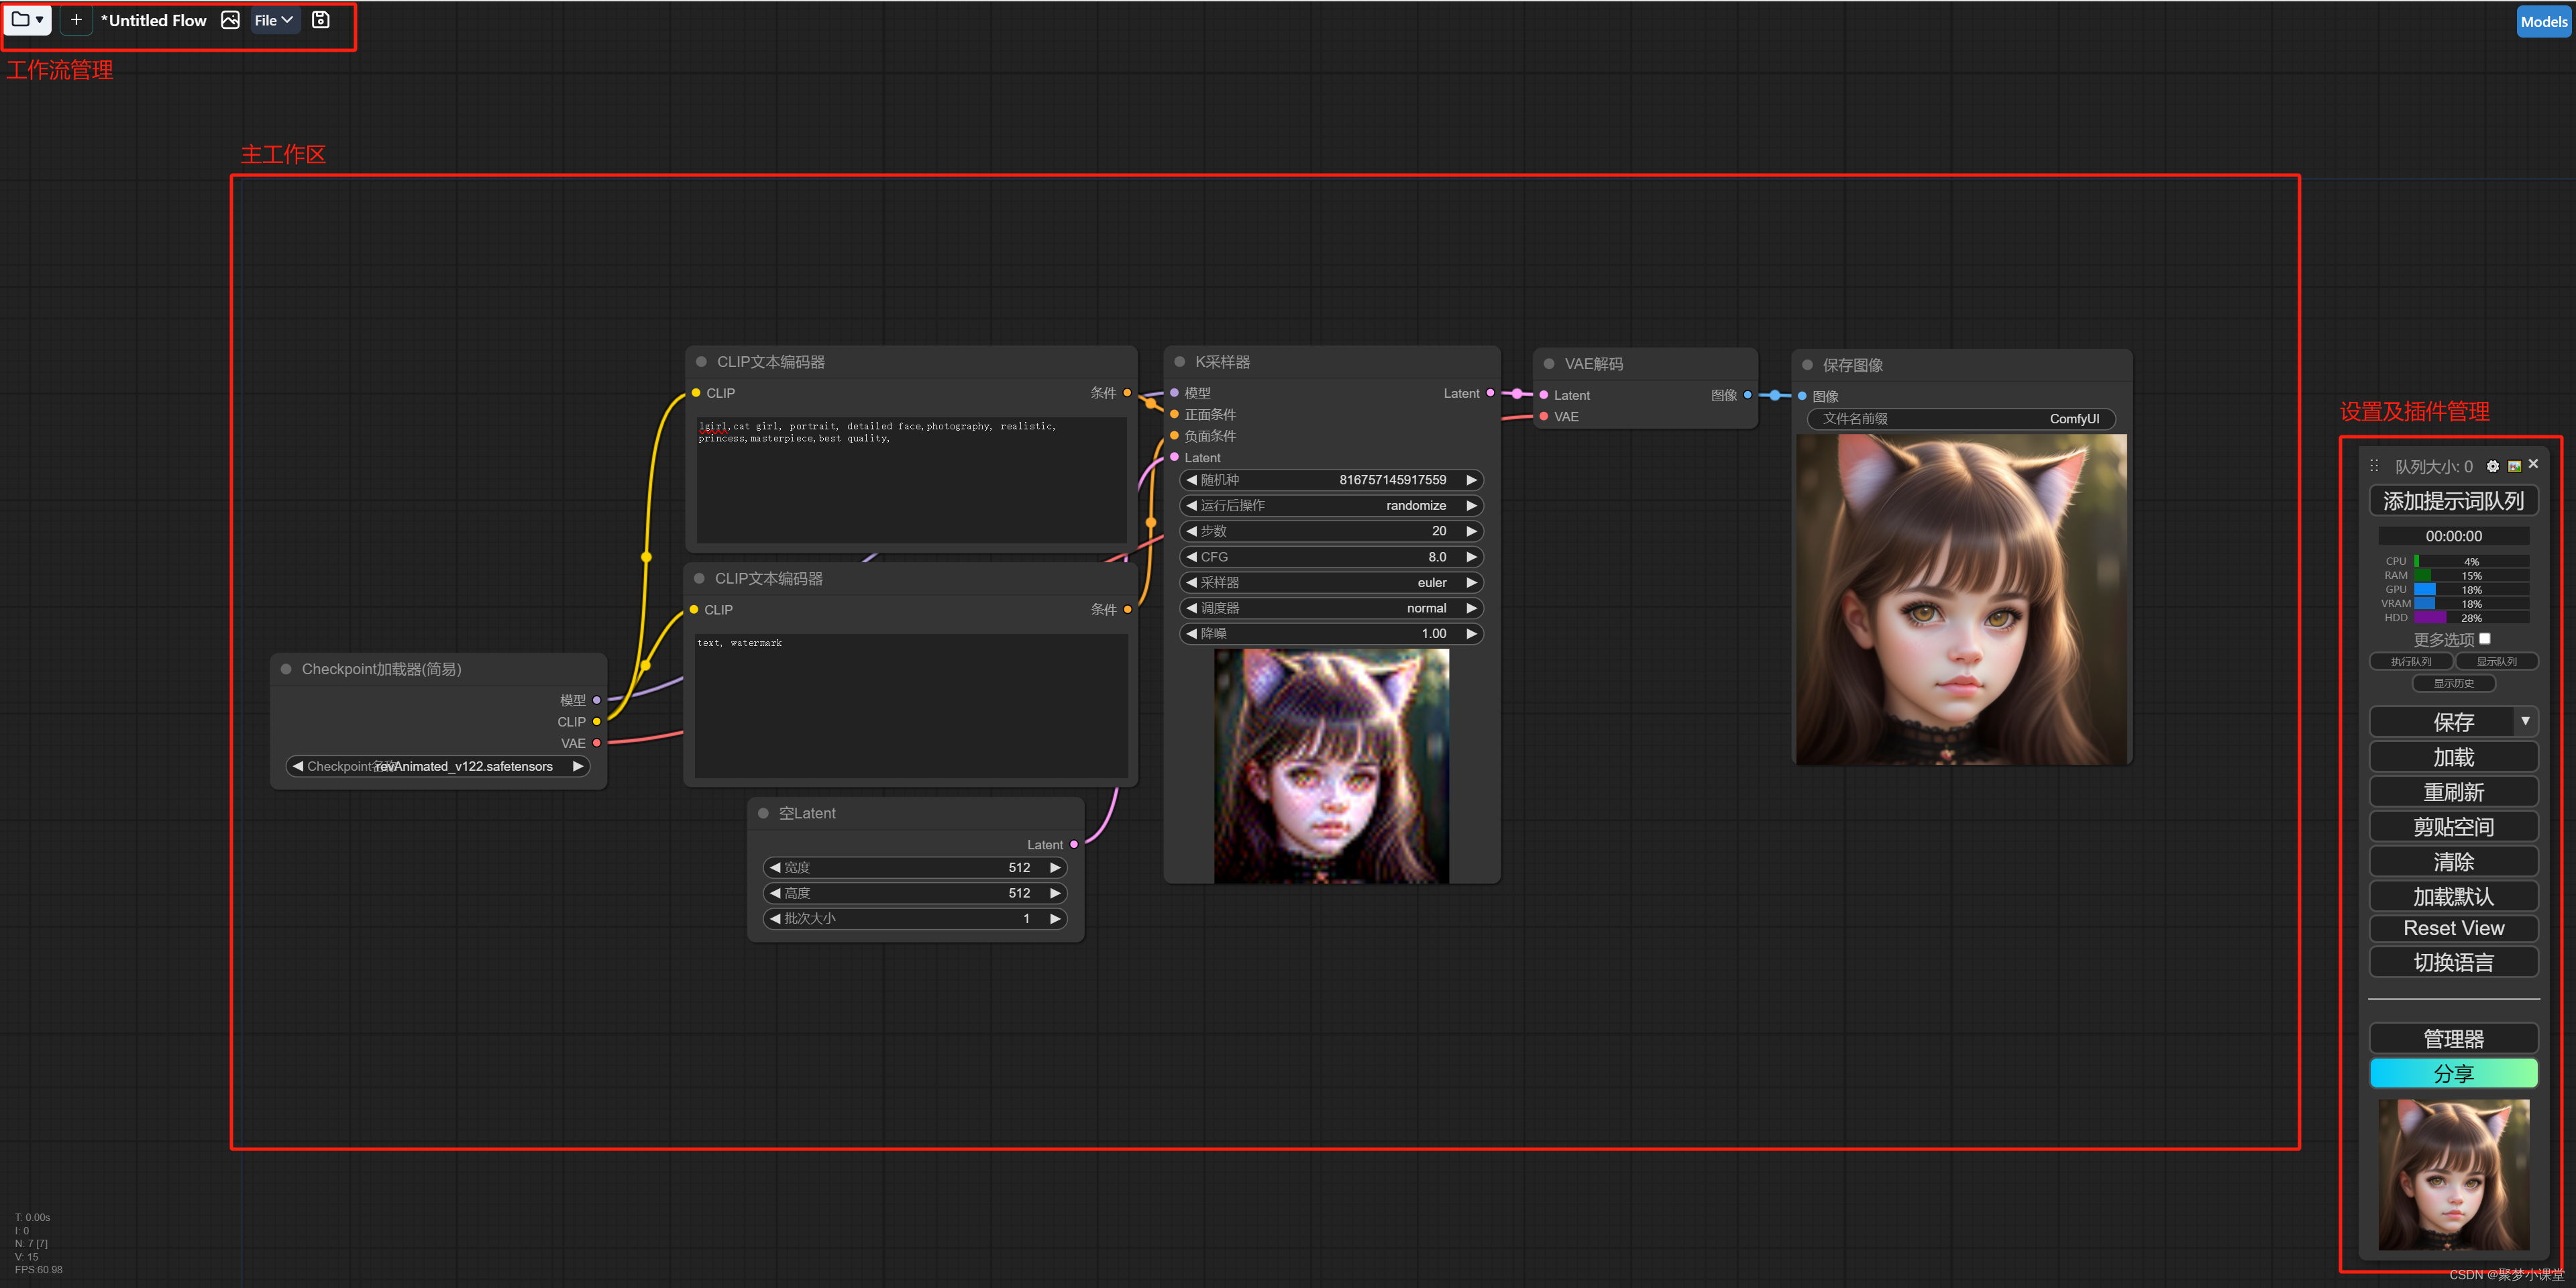Click the floppy disk save icon
Viewport: 2576px width, 1288px height.
pyautogui.click(x=320, y=20)
